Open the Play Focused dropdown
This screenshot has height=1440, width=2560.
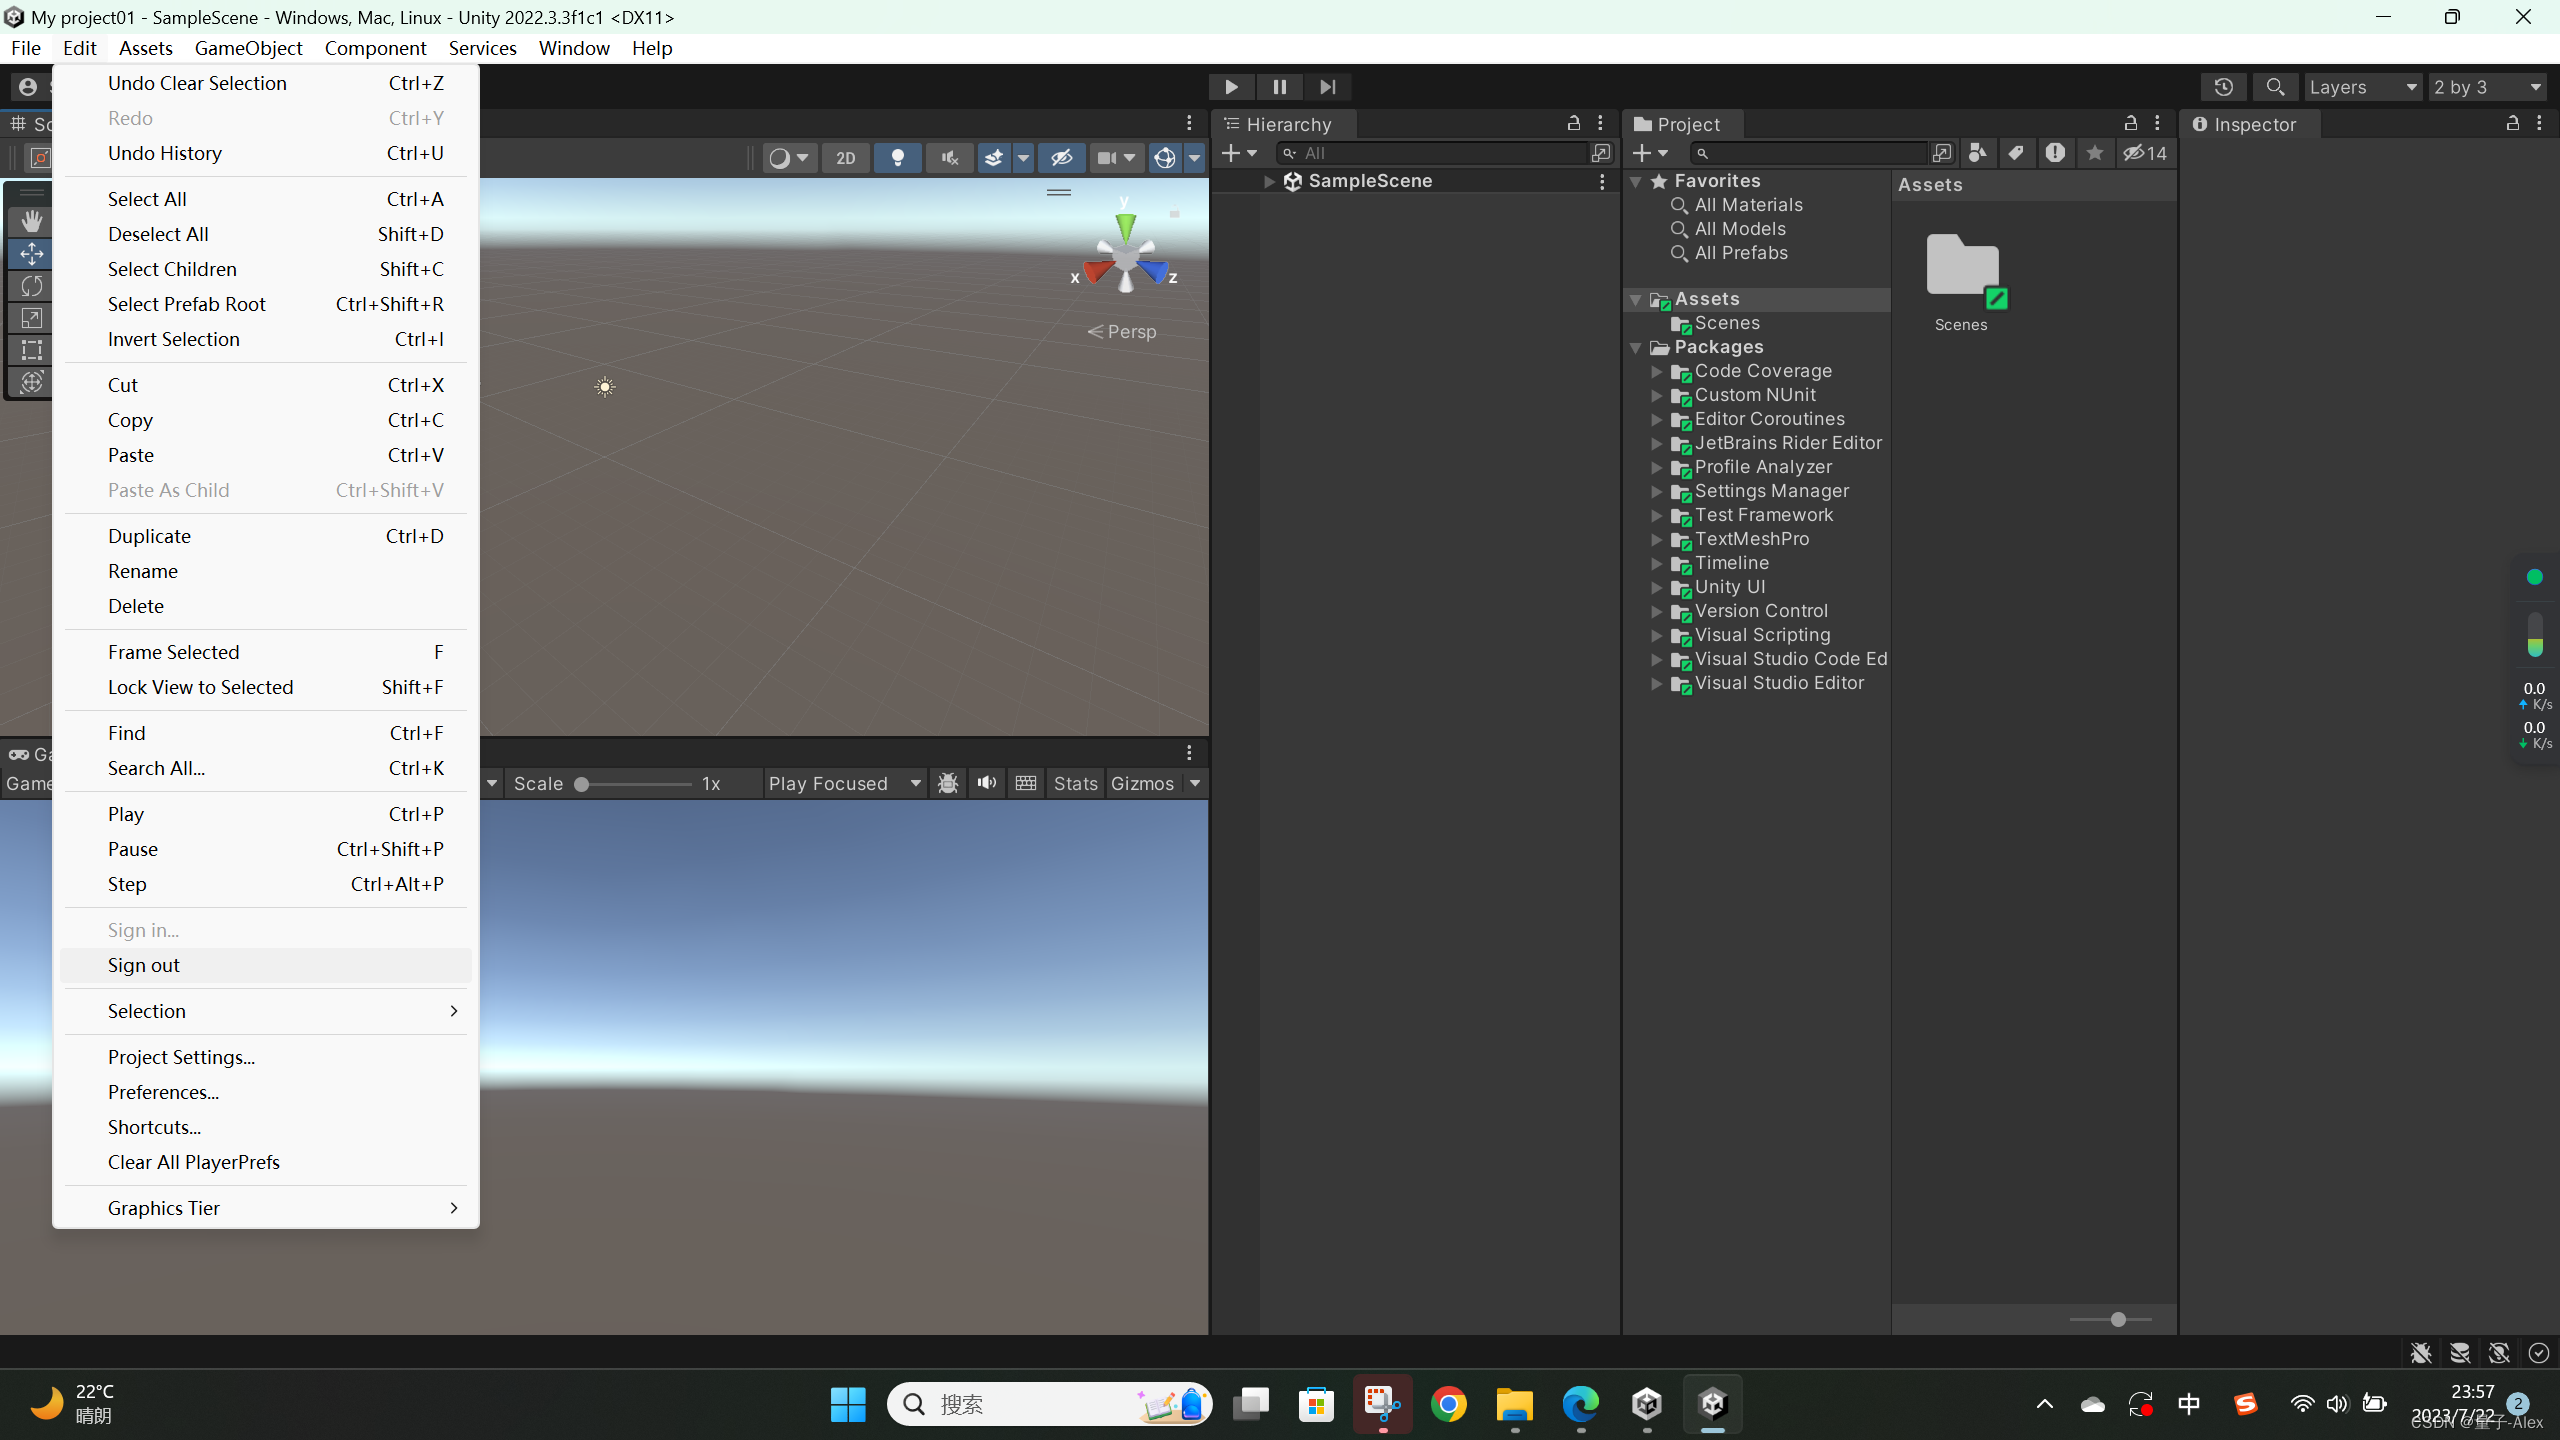pos(843,783)
